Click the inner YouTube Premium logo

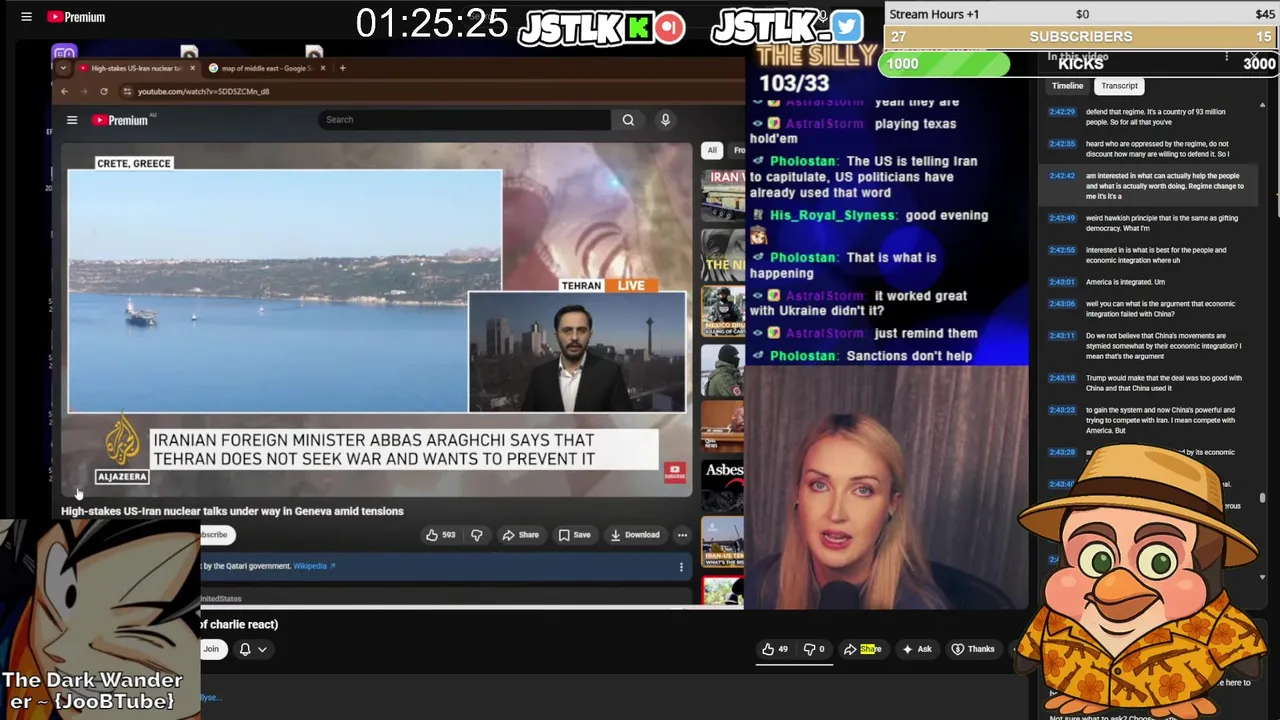121,120
